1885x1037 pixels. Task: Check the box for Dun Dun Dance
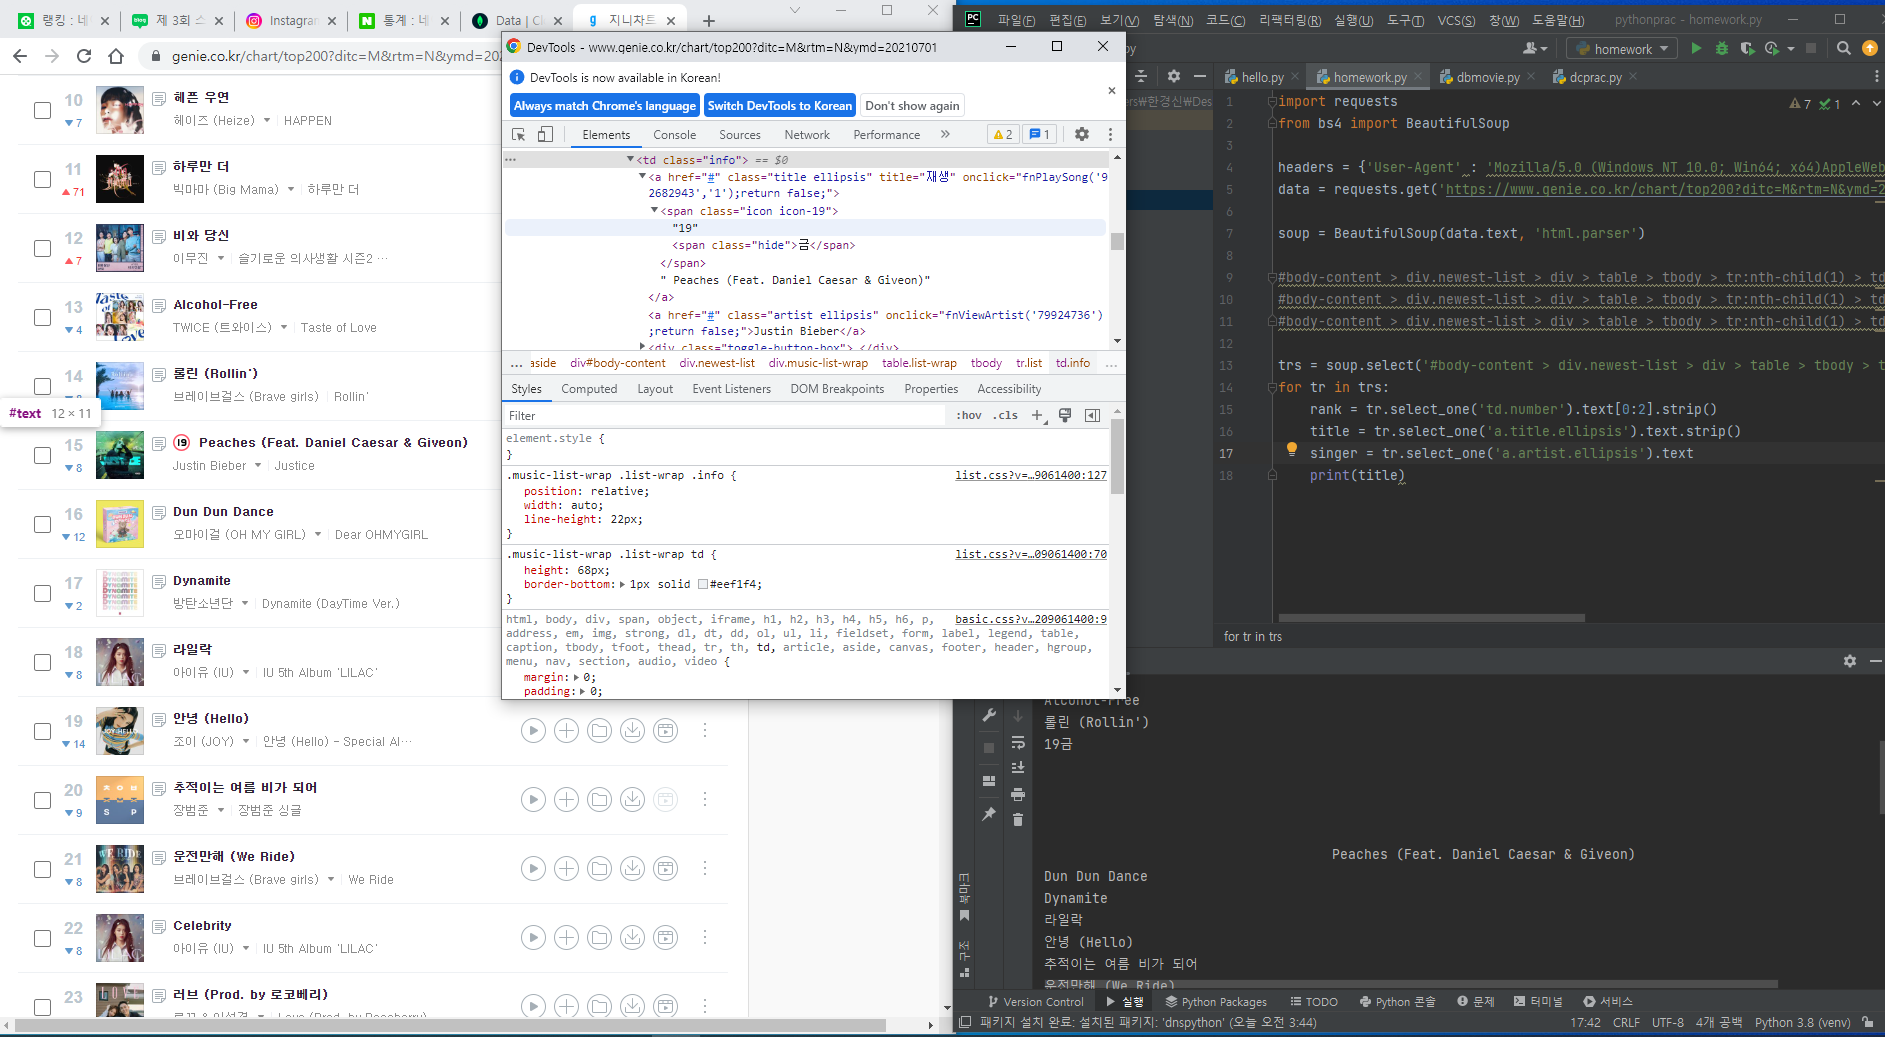coord(42,524)
